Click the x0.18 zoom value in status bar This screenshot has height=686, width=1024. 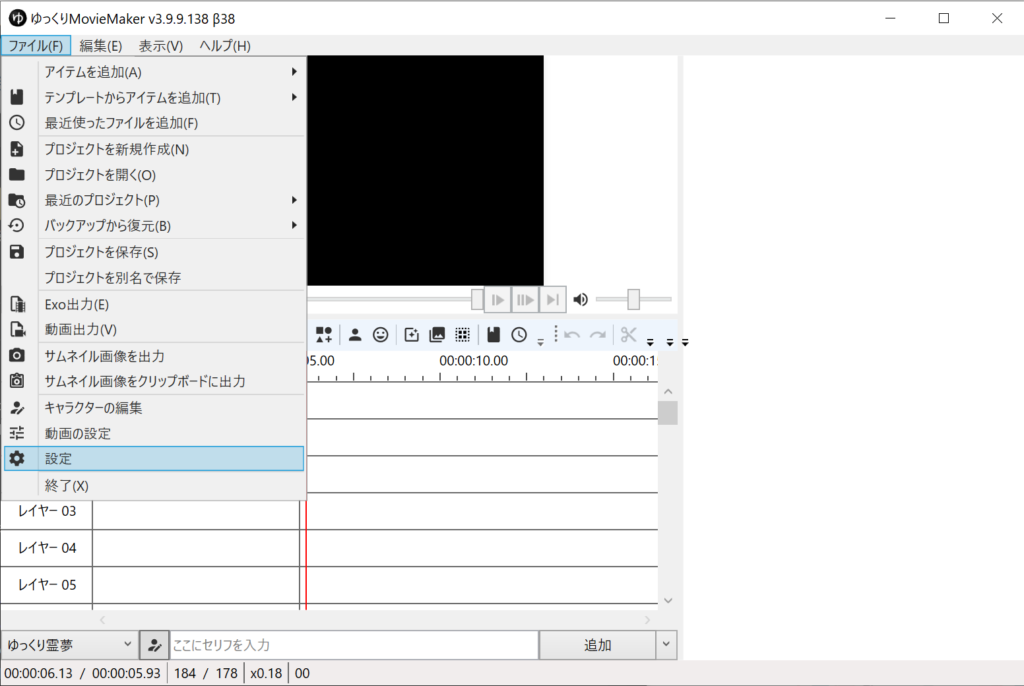tap(266, 674)
